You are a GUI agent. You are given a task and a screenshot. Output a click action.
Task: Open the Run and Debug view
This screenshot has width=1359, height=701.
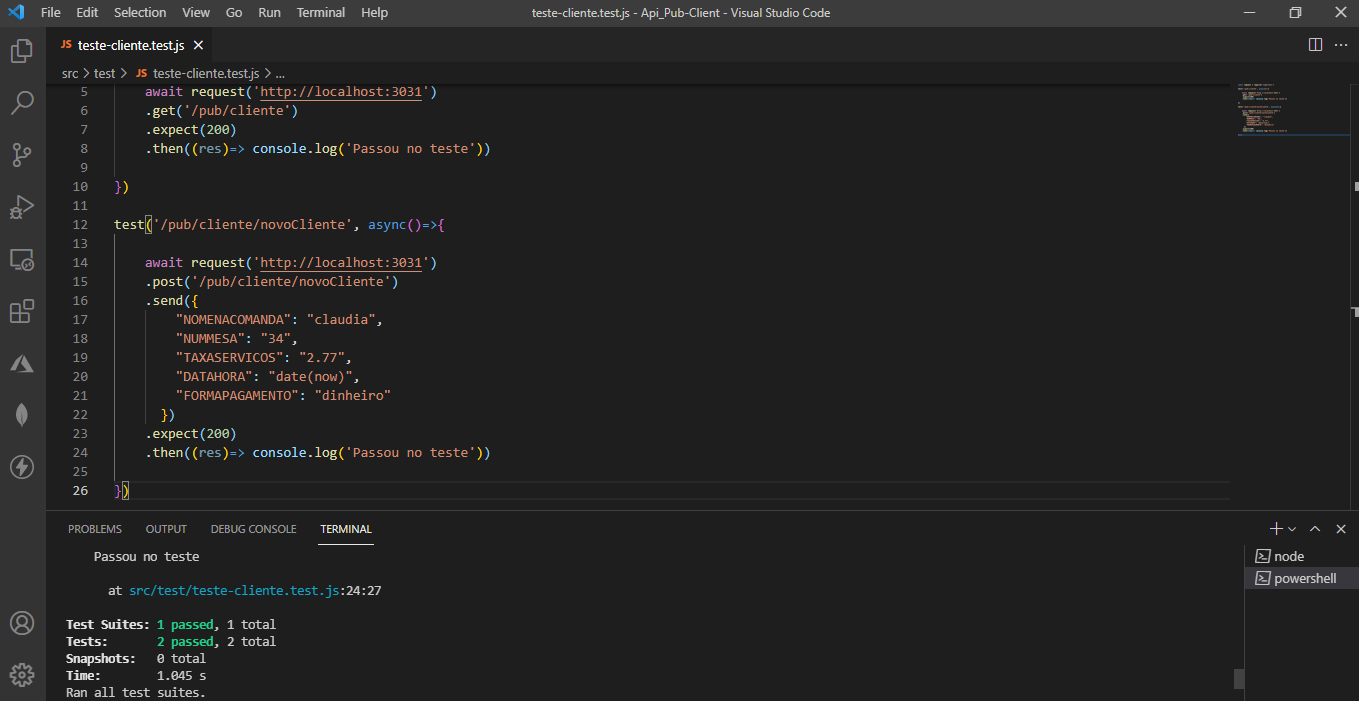coord(22,207)
